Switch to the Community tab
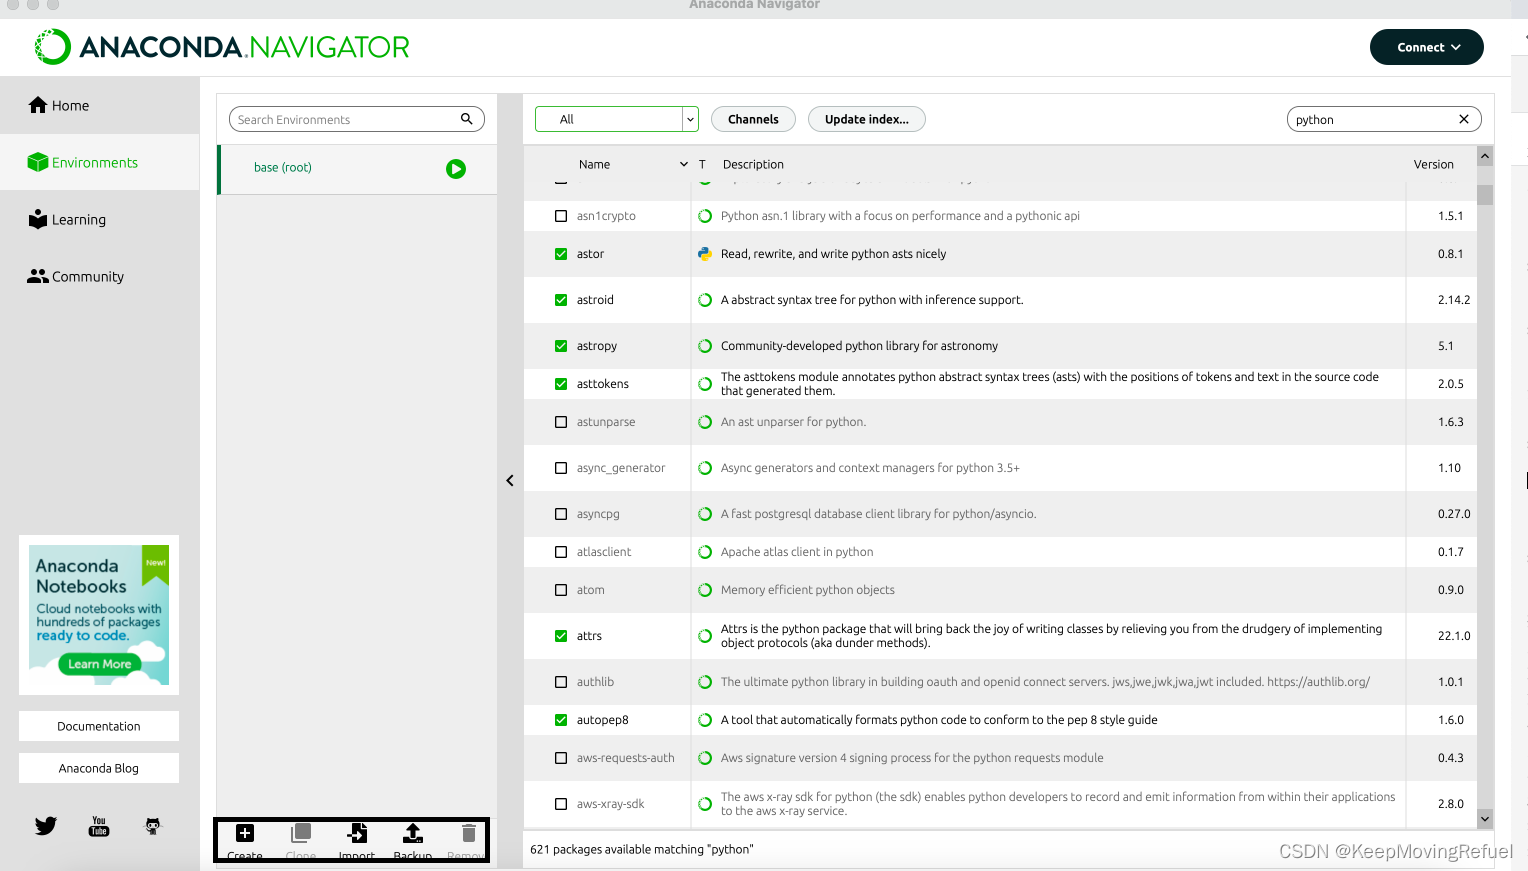The image size is (1528, 871). (x=100, y=276)
